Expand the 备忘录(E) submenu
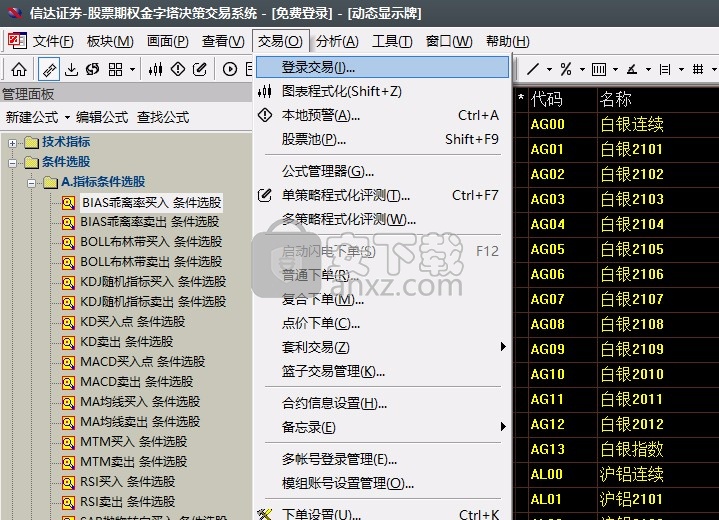 pyautogui.click(x=382, y=427)
